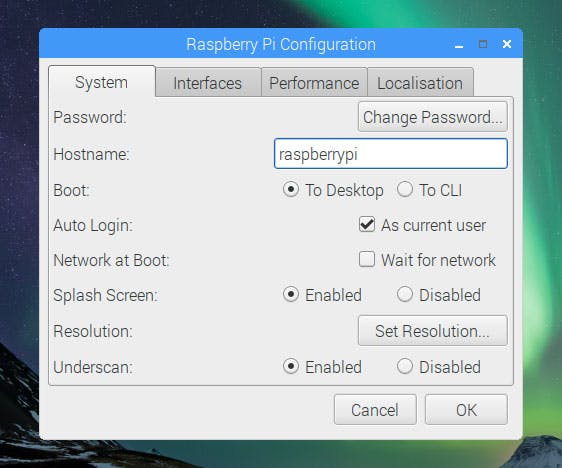Click into the Hostname text field

click(x=391, y=154)
